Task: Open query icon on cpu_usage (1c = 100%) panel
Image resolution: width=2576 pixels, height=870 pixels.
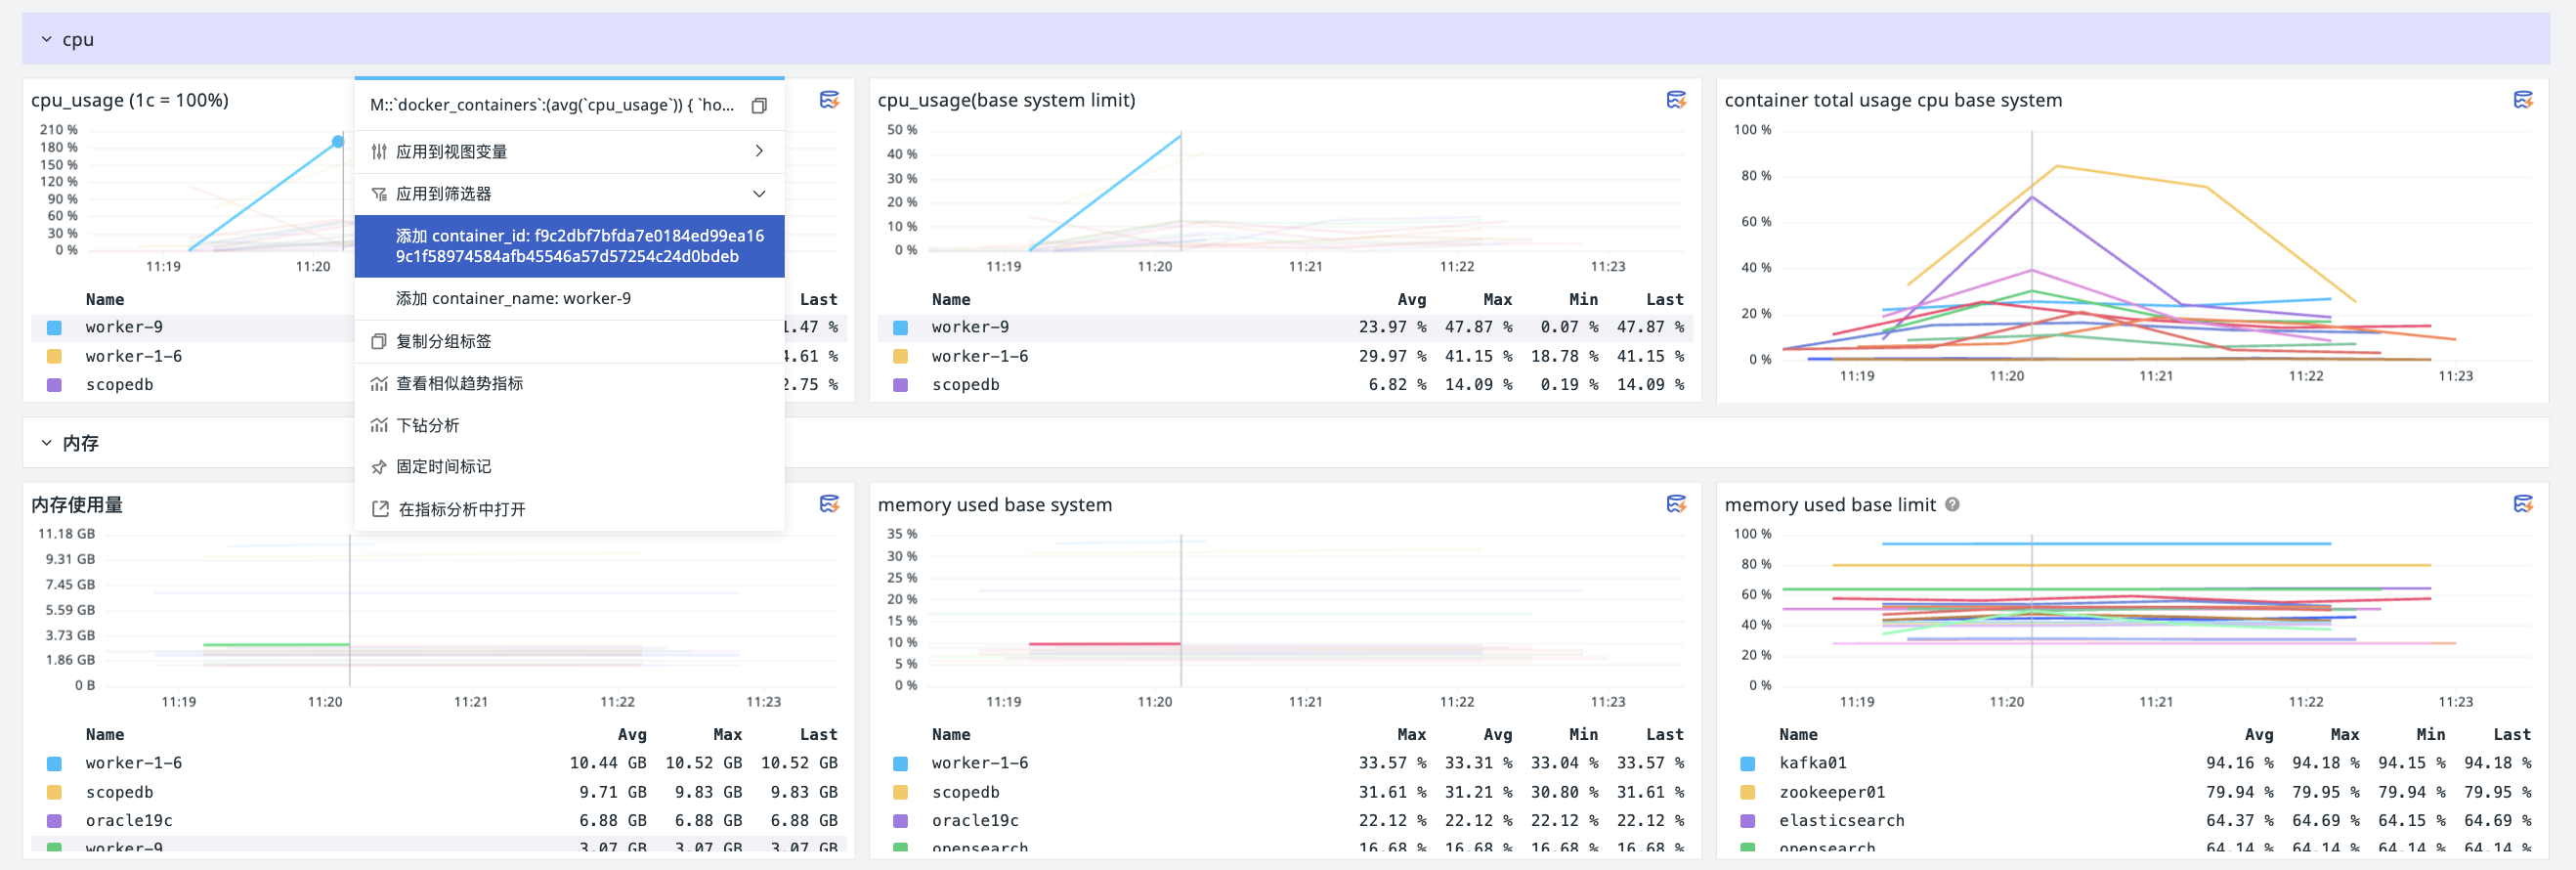Action: point(829,100)
